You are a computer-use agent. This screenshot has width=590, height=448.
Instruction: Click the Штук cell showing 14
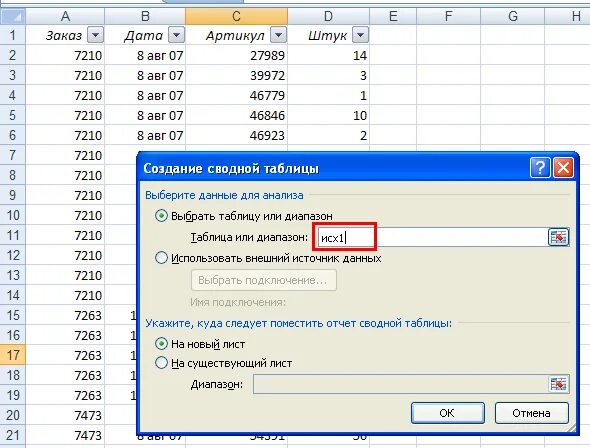click(x=328, y=55)
